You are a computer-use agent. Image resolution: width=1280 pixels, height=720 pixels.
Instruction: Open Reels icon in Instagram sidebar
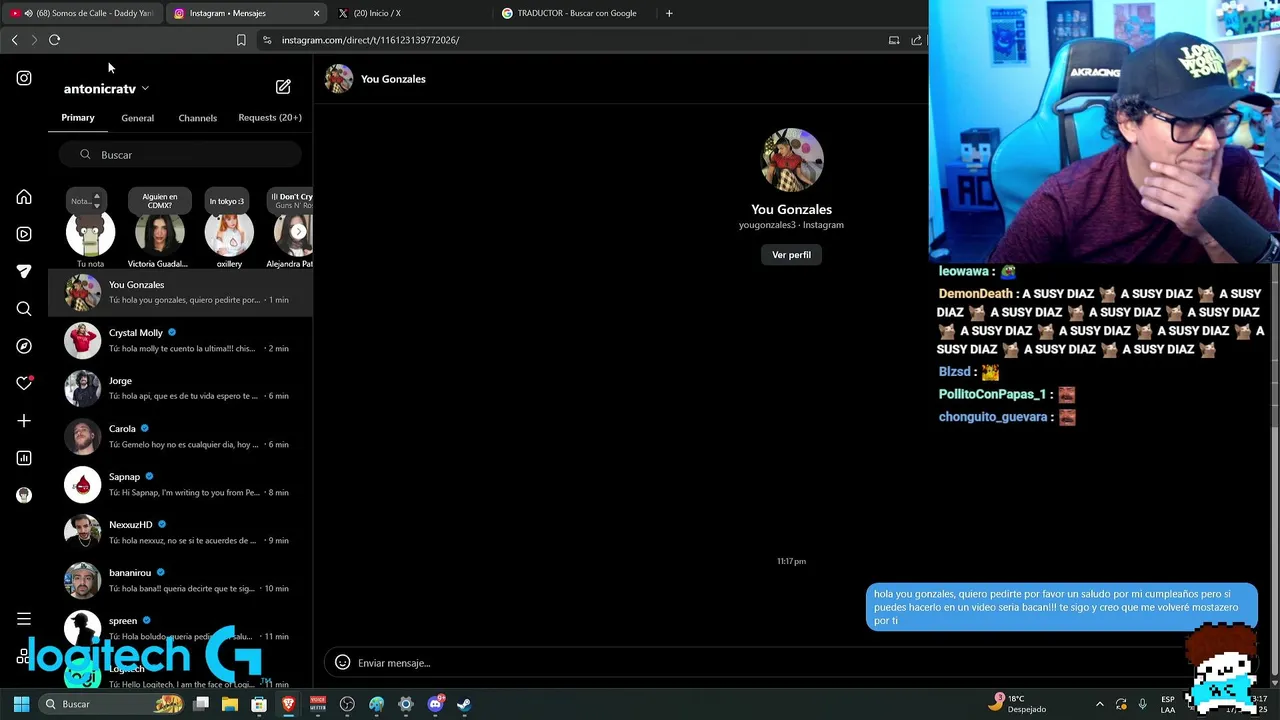click(24, 234)
